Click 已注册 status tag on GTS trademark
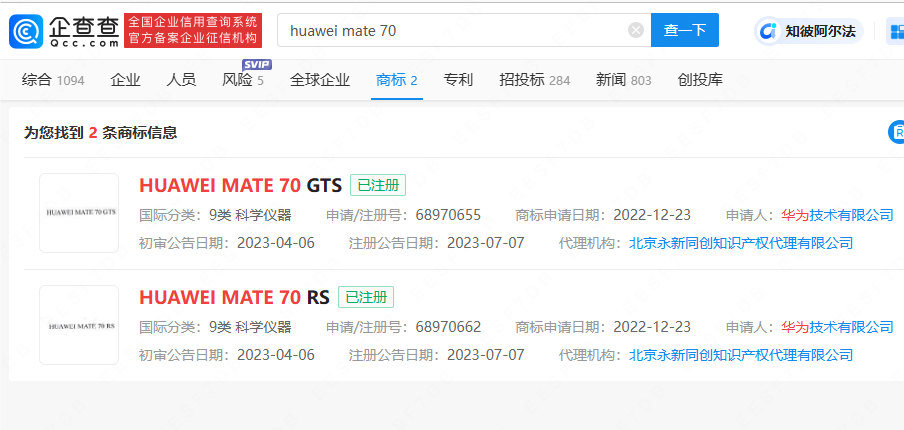 pyautogui.click(x=378, y=185)
